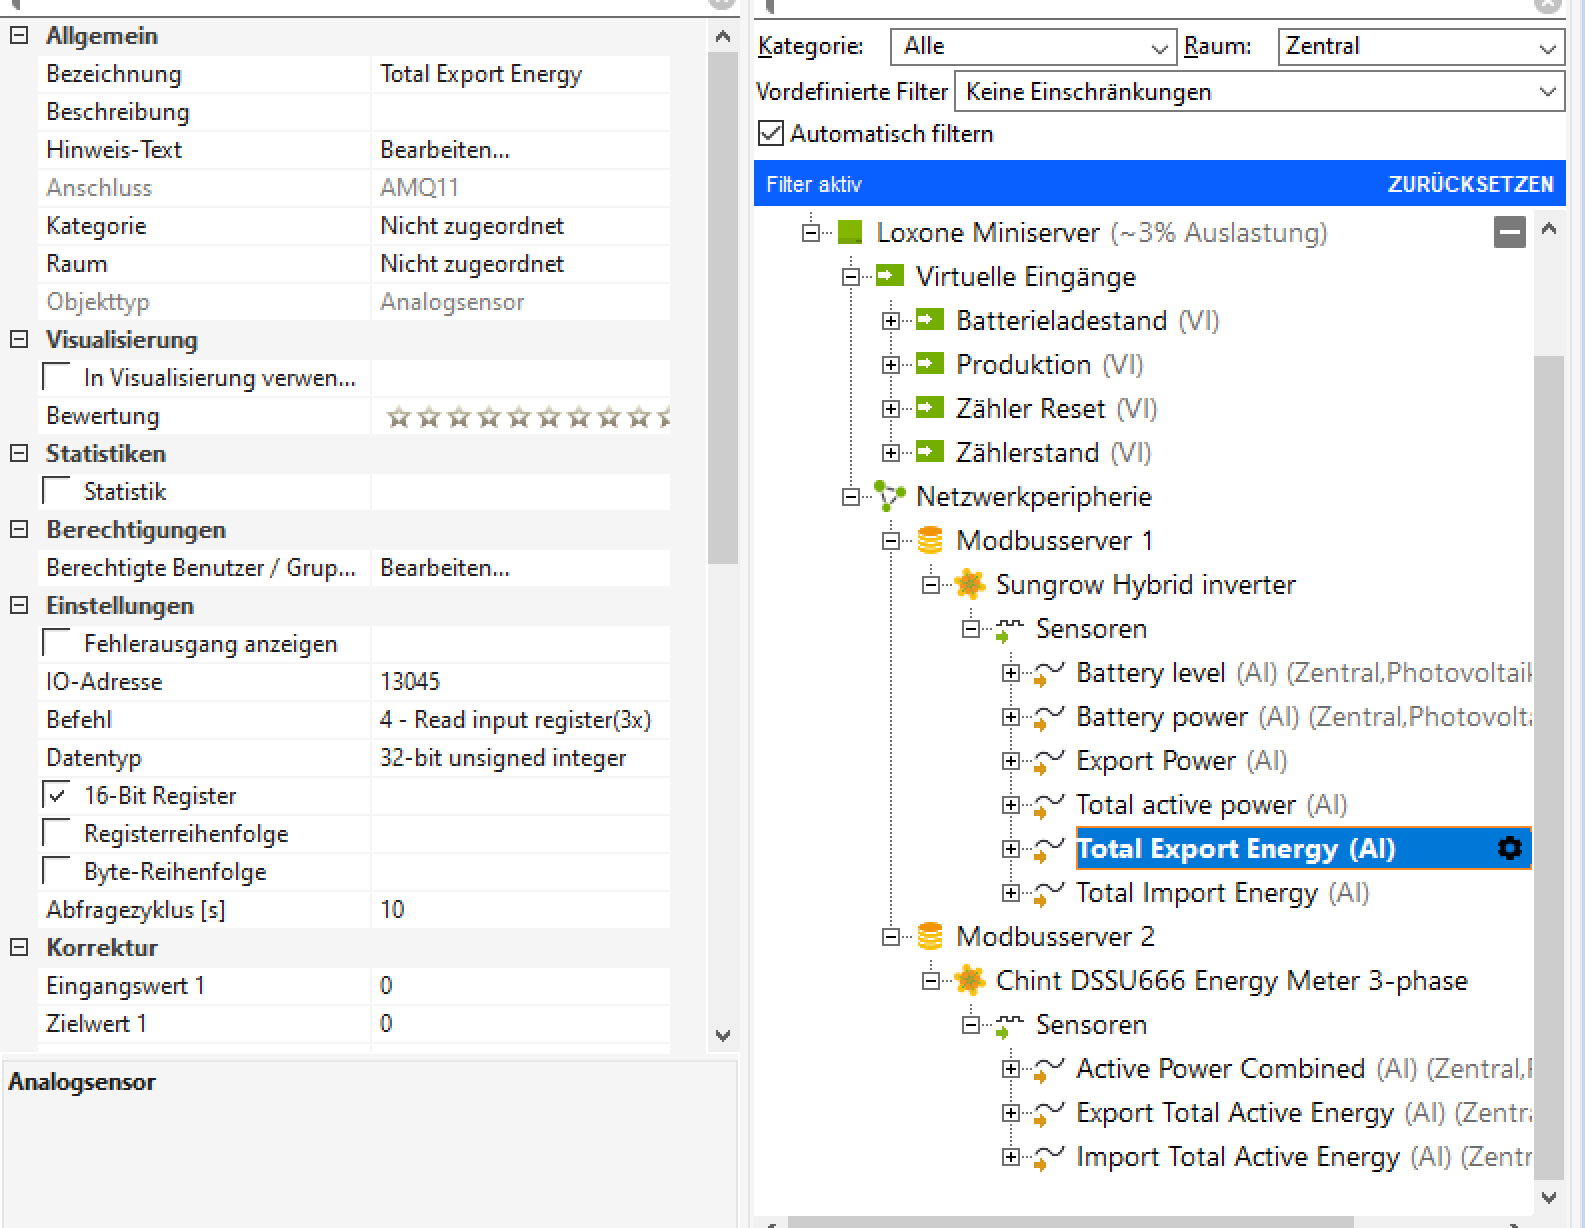This screenshot has height=1228, width=1585.
Task: Enable the Statistik checkbox
Action: coord(58,492)
